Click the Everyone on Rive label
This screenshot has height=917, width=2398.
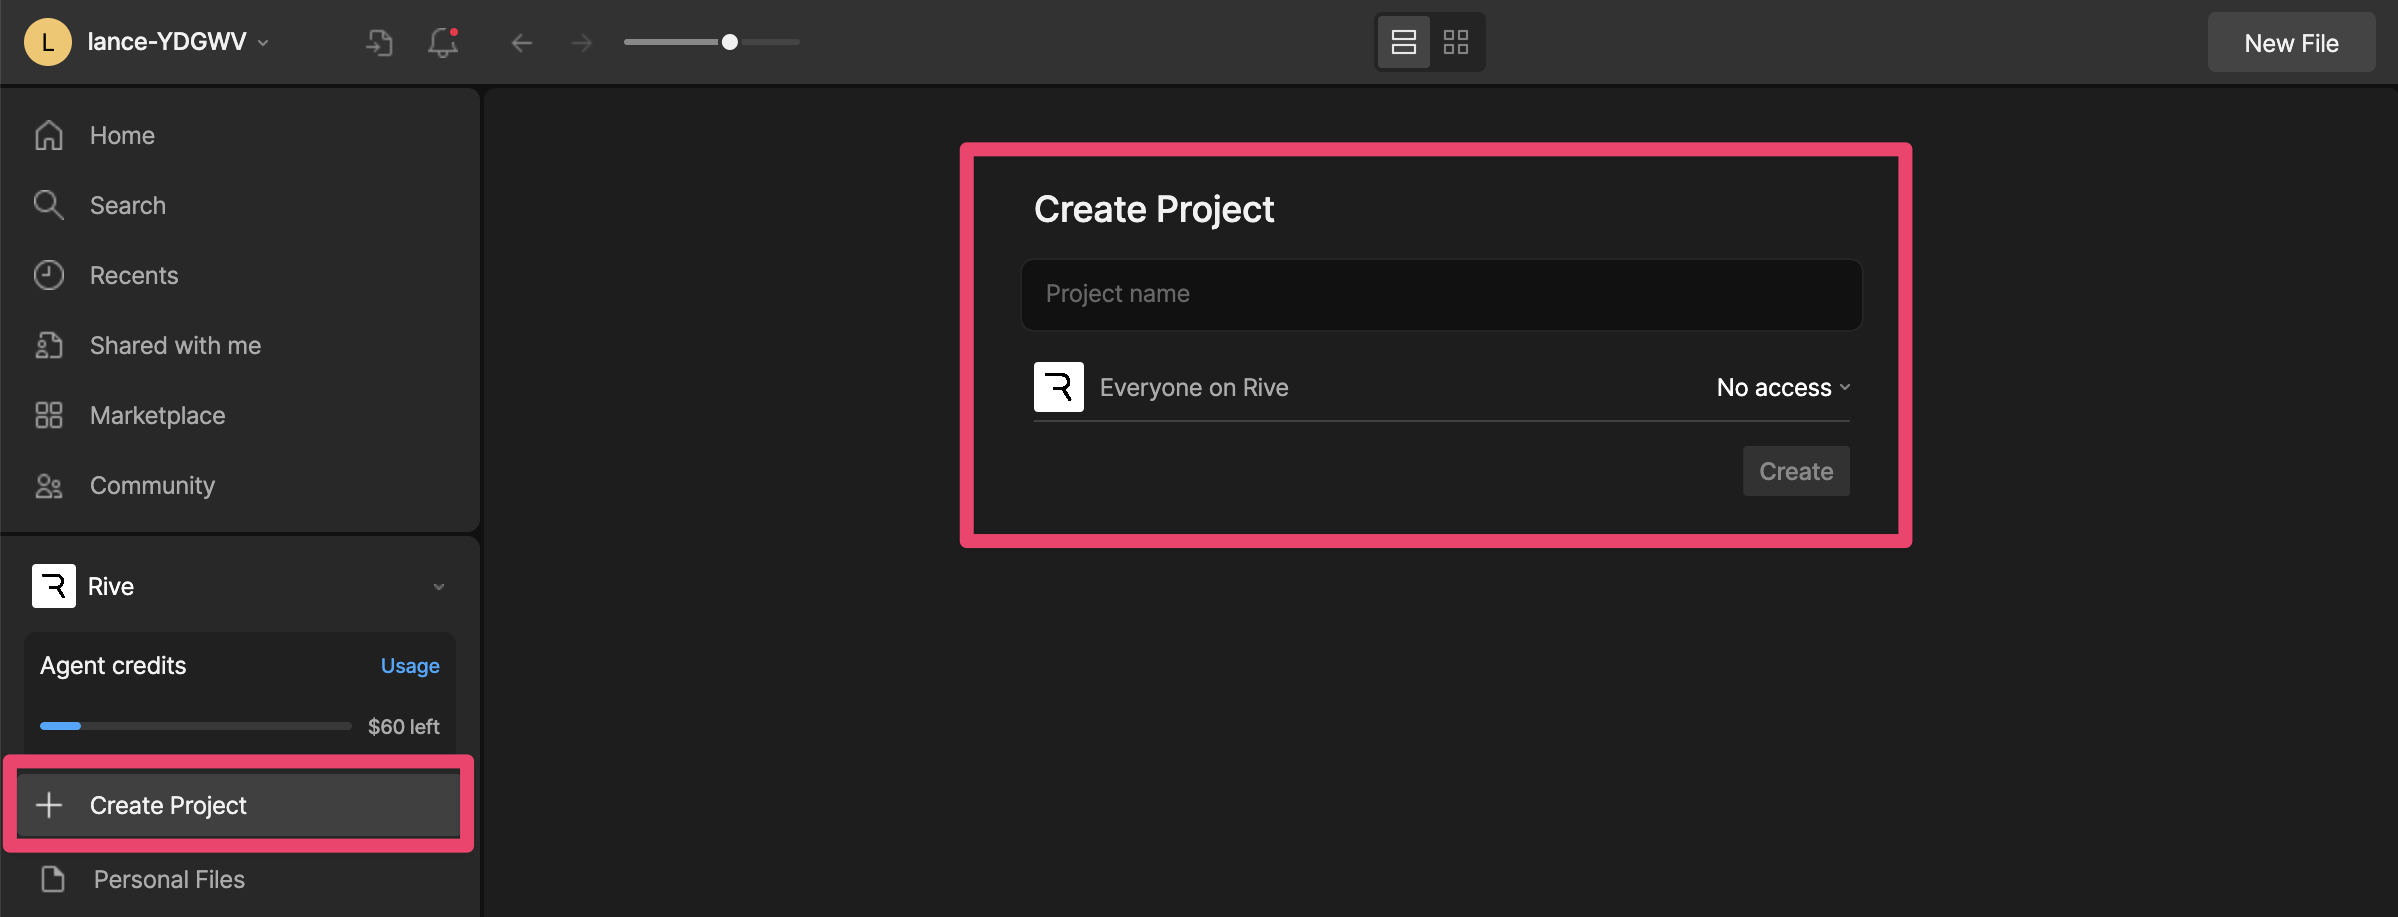(x=1194, y=387)
